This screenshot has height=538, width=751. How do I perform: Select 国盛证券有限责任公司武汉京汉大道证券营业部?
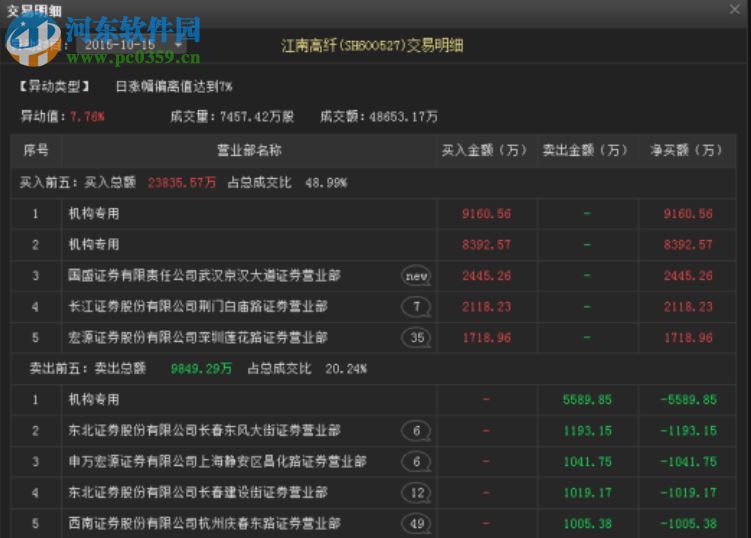pos(204,275)
